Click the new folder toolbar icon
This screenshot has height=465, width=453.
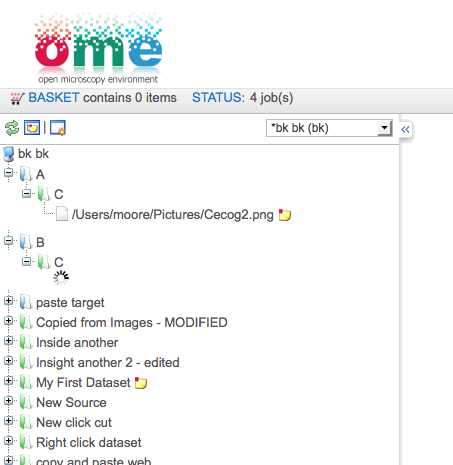[x=32, y=128]
